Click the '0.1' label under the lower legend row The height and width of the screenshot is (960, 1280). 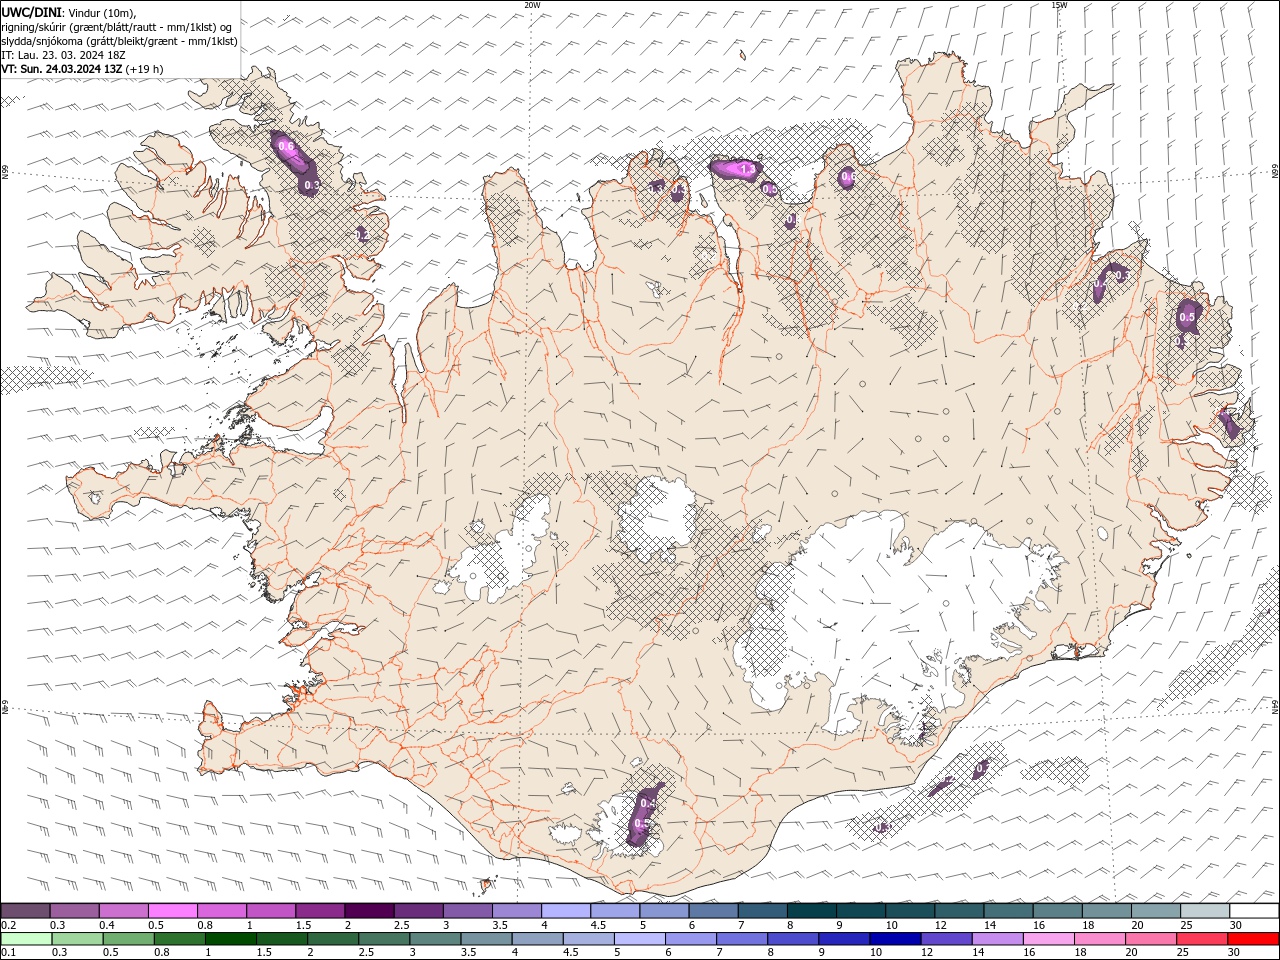(x=8, y=953)
